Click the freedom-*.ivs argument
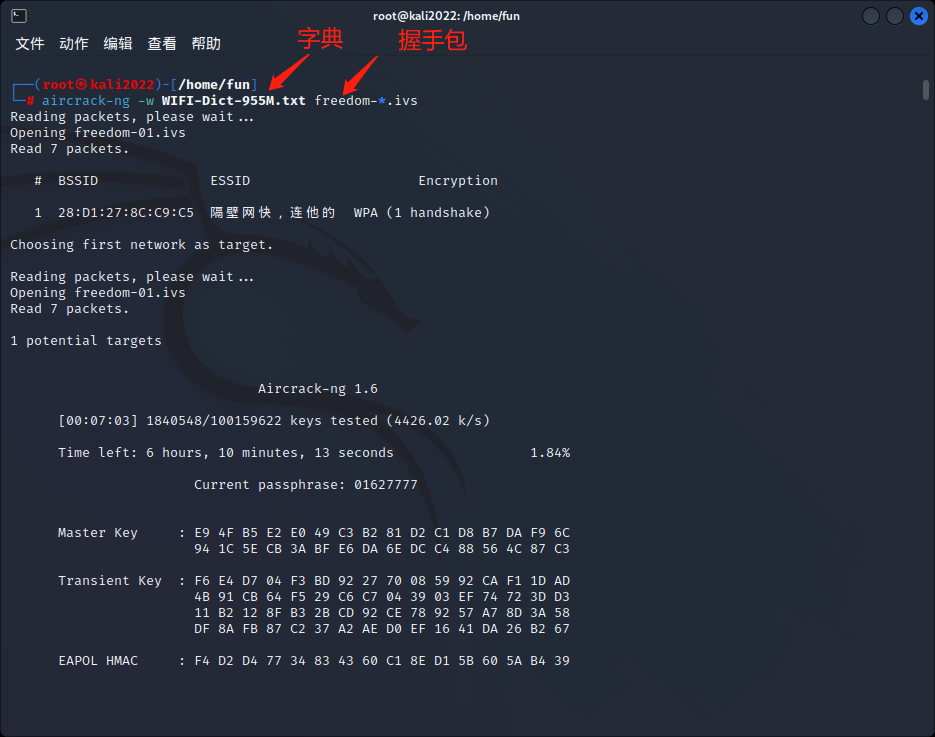The width and height of the screenshot is (935, 737). coord(366,101)
